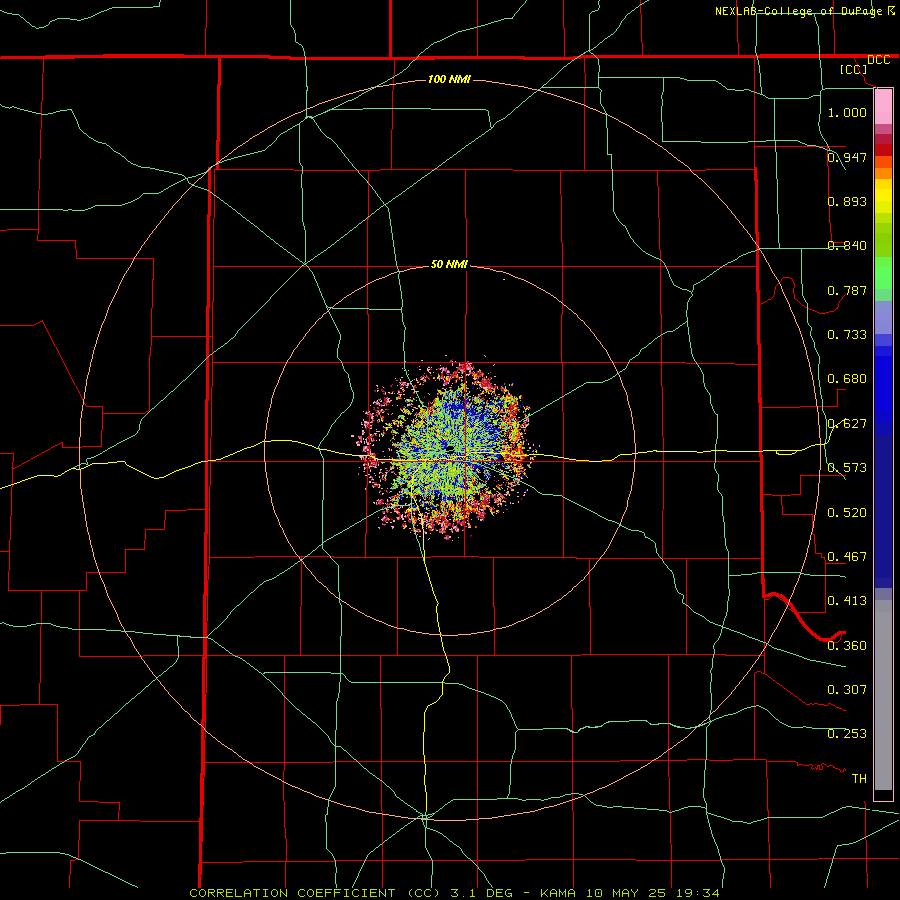Click the 0.627 legend value

click(847, 424)
